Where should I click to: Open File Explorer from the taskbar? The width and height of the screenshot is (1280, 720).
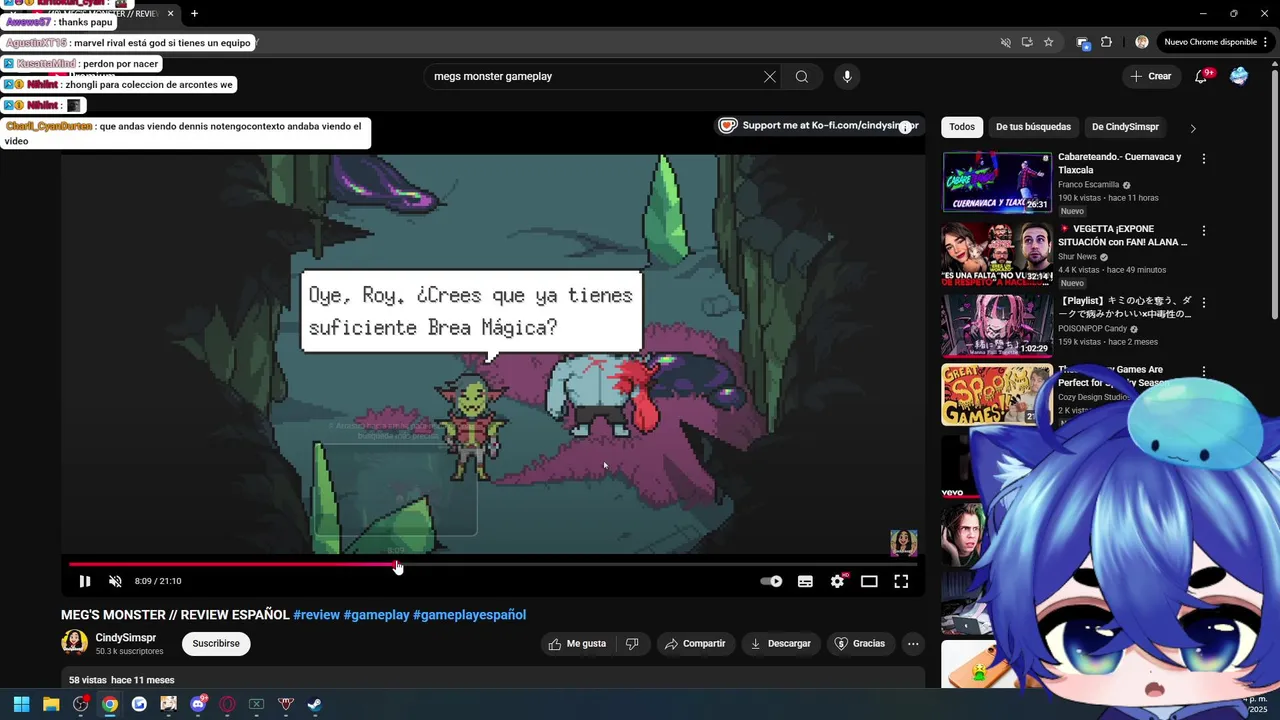51,704
